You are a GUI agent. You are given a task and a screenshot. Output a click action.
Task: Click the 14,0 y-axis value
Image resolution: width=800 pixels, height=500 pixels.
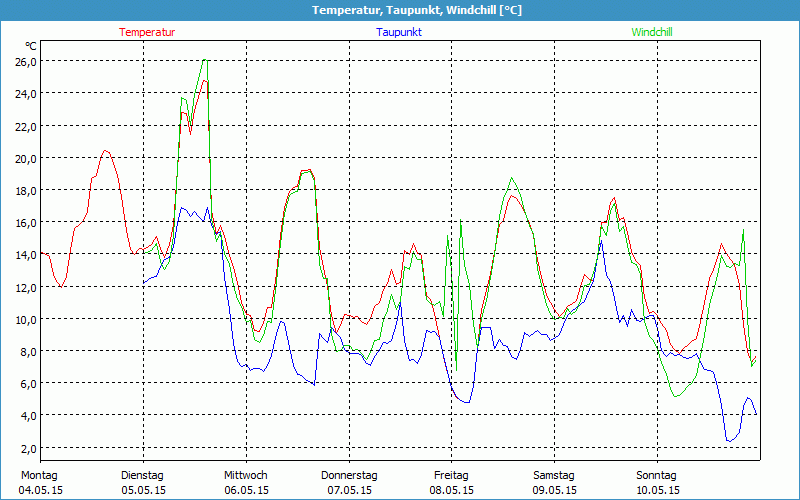26,255
